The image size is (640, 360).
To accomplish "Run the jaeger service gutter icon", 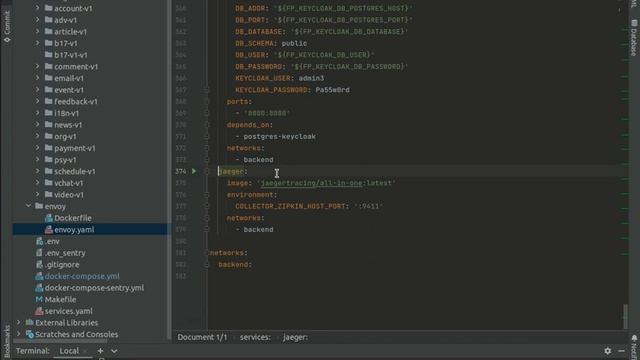I will (194, 171).
